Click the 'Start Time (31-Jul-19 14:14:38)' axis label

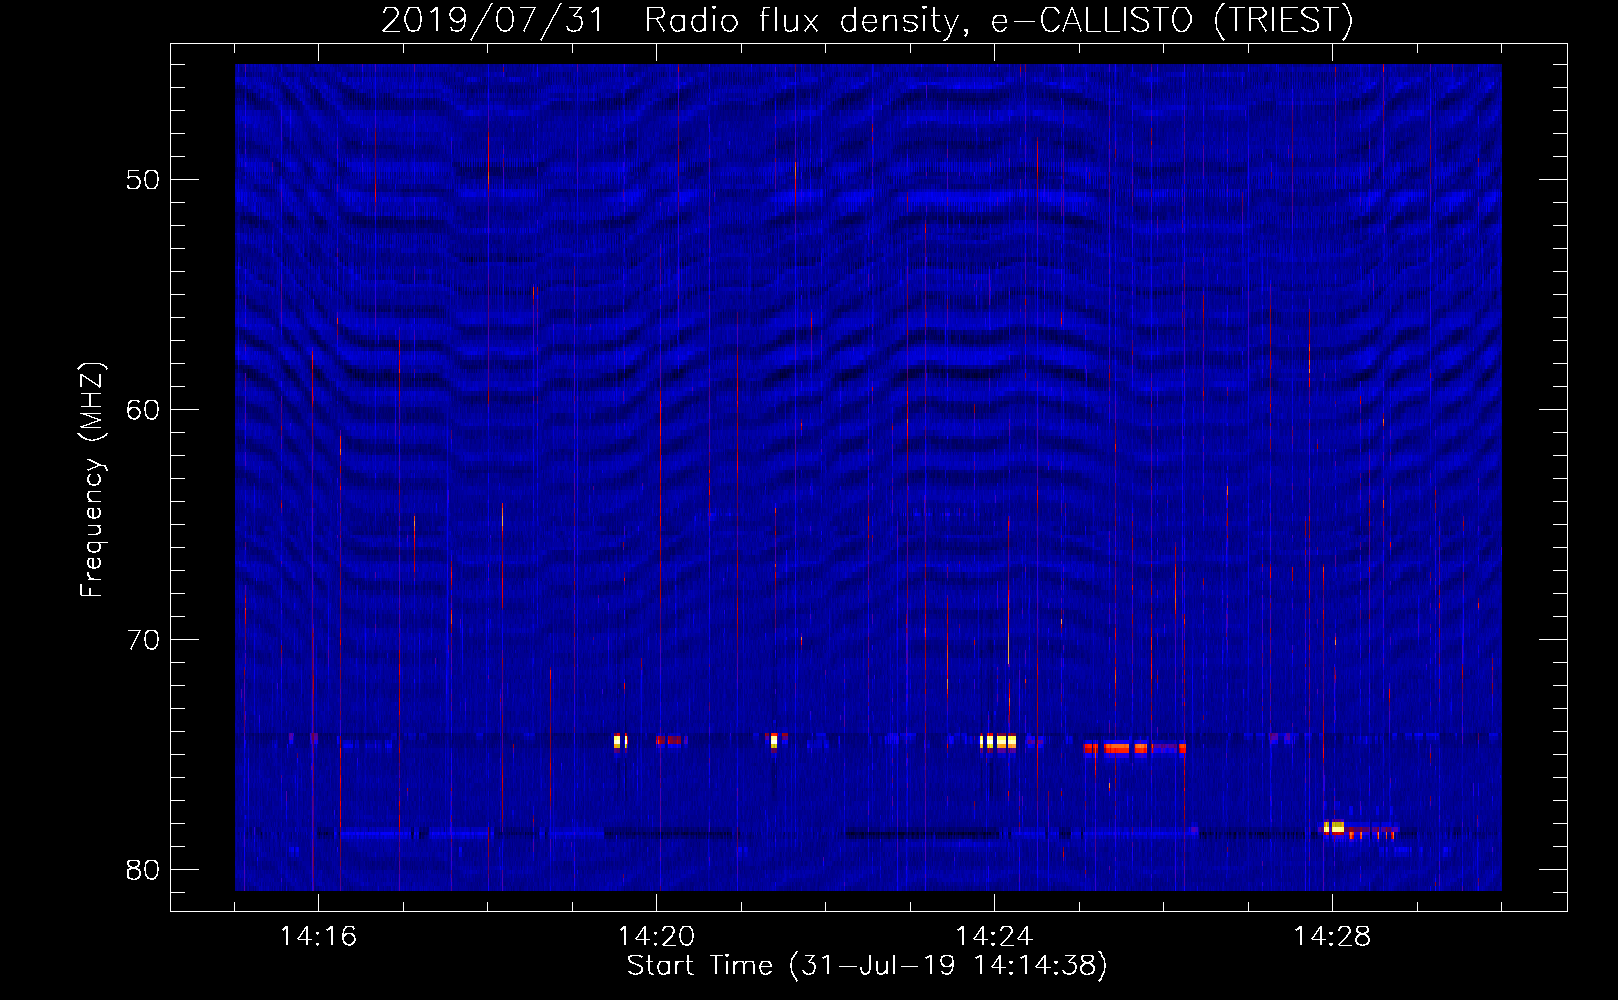point(867,966)
